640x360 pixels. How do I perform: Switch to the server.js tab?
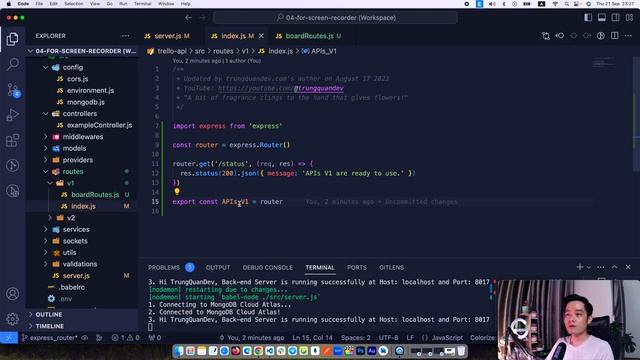[167, 36]
